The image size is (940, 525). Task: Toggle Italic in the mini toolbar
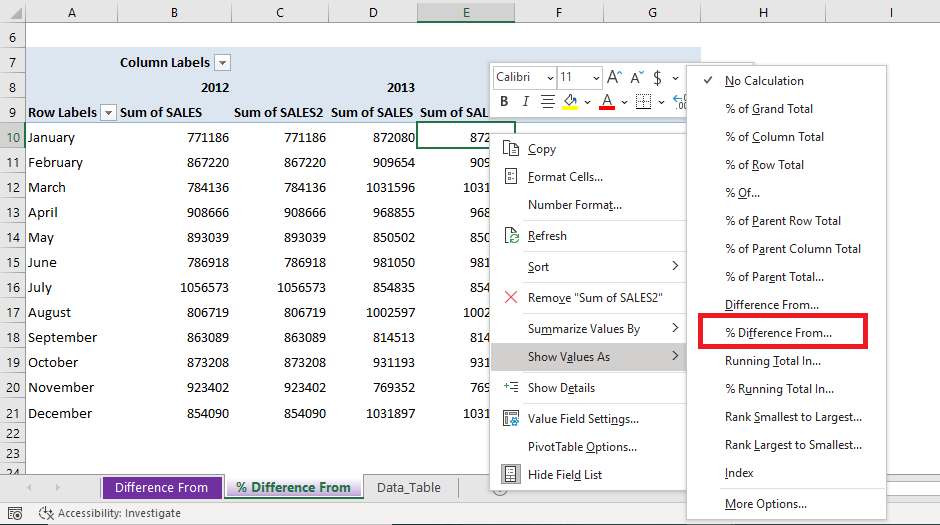525,101
